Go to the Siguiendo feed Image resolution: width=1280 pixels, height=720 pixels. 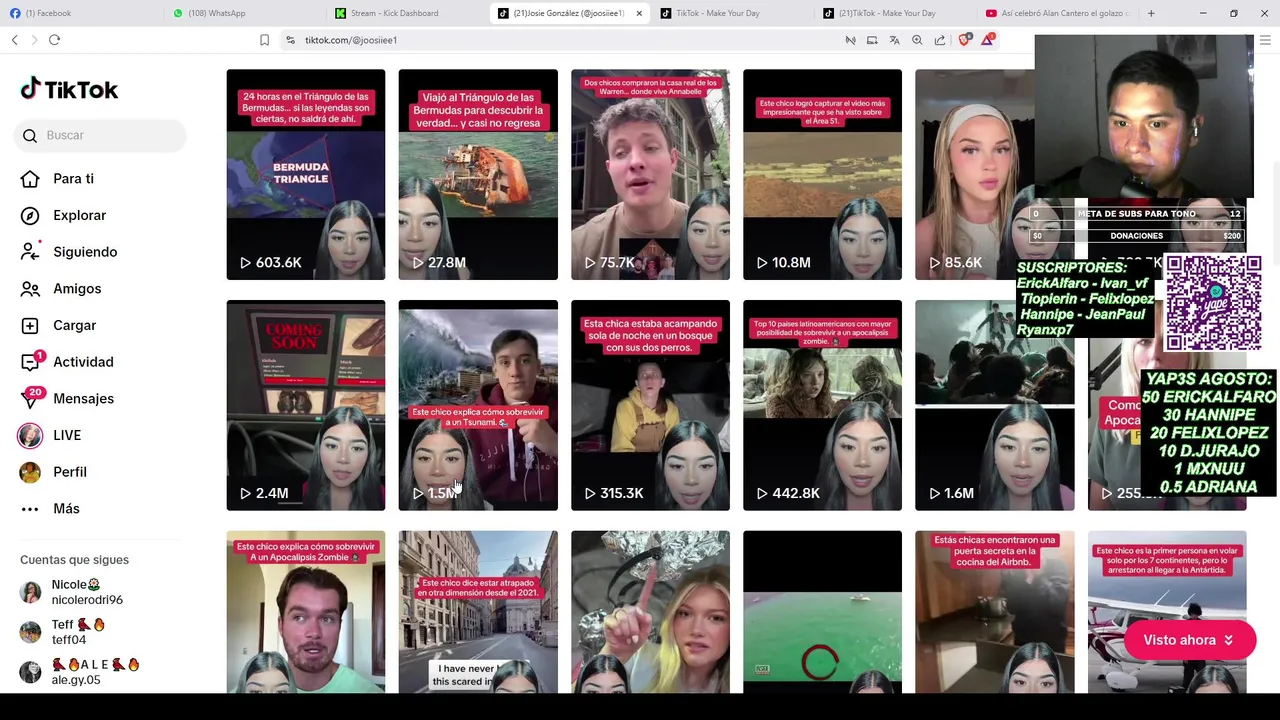pyautogui.click(x=85, y=252)
